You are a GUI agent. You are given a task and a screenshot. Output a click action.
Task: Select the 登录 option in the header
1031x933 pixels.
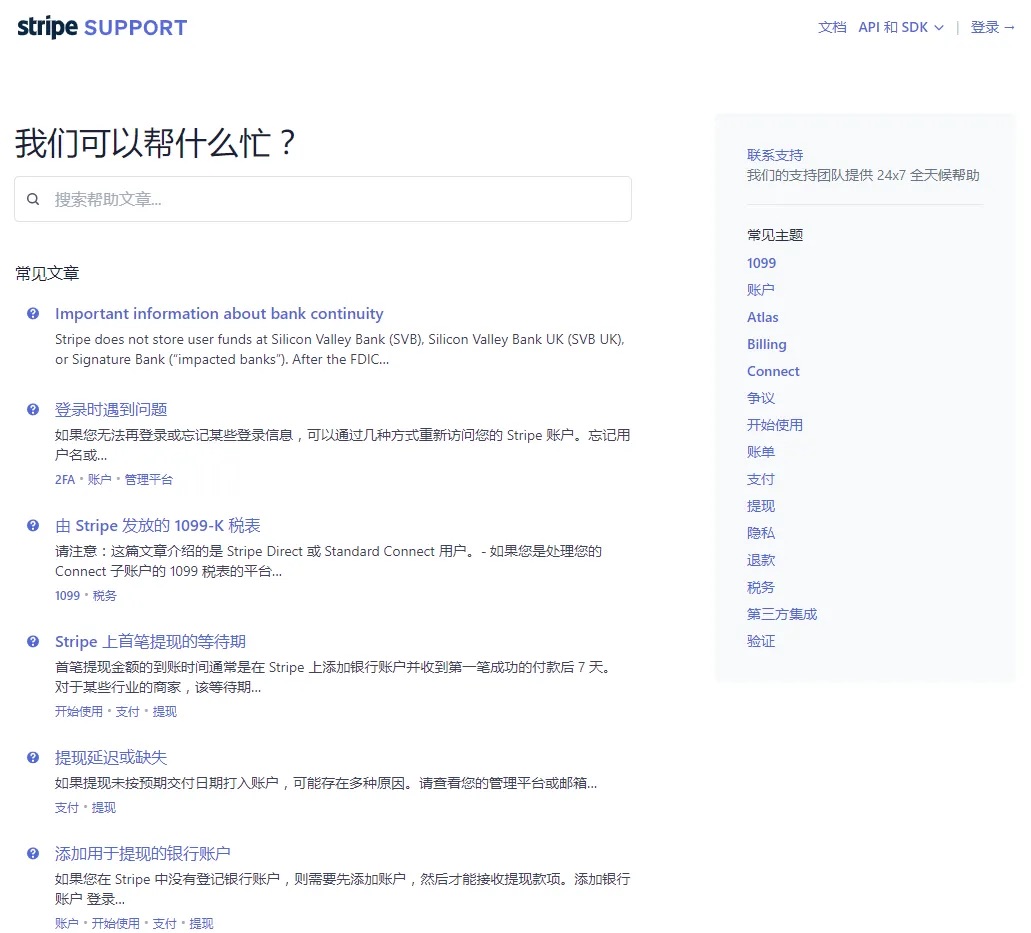click(x=985, y=27)
